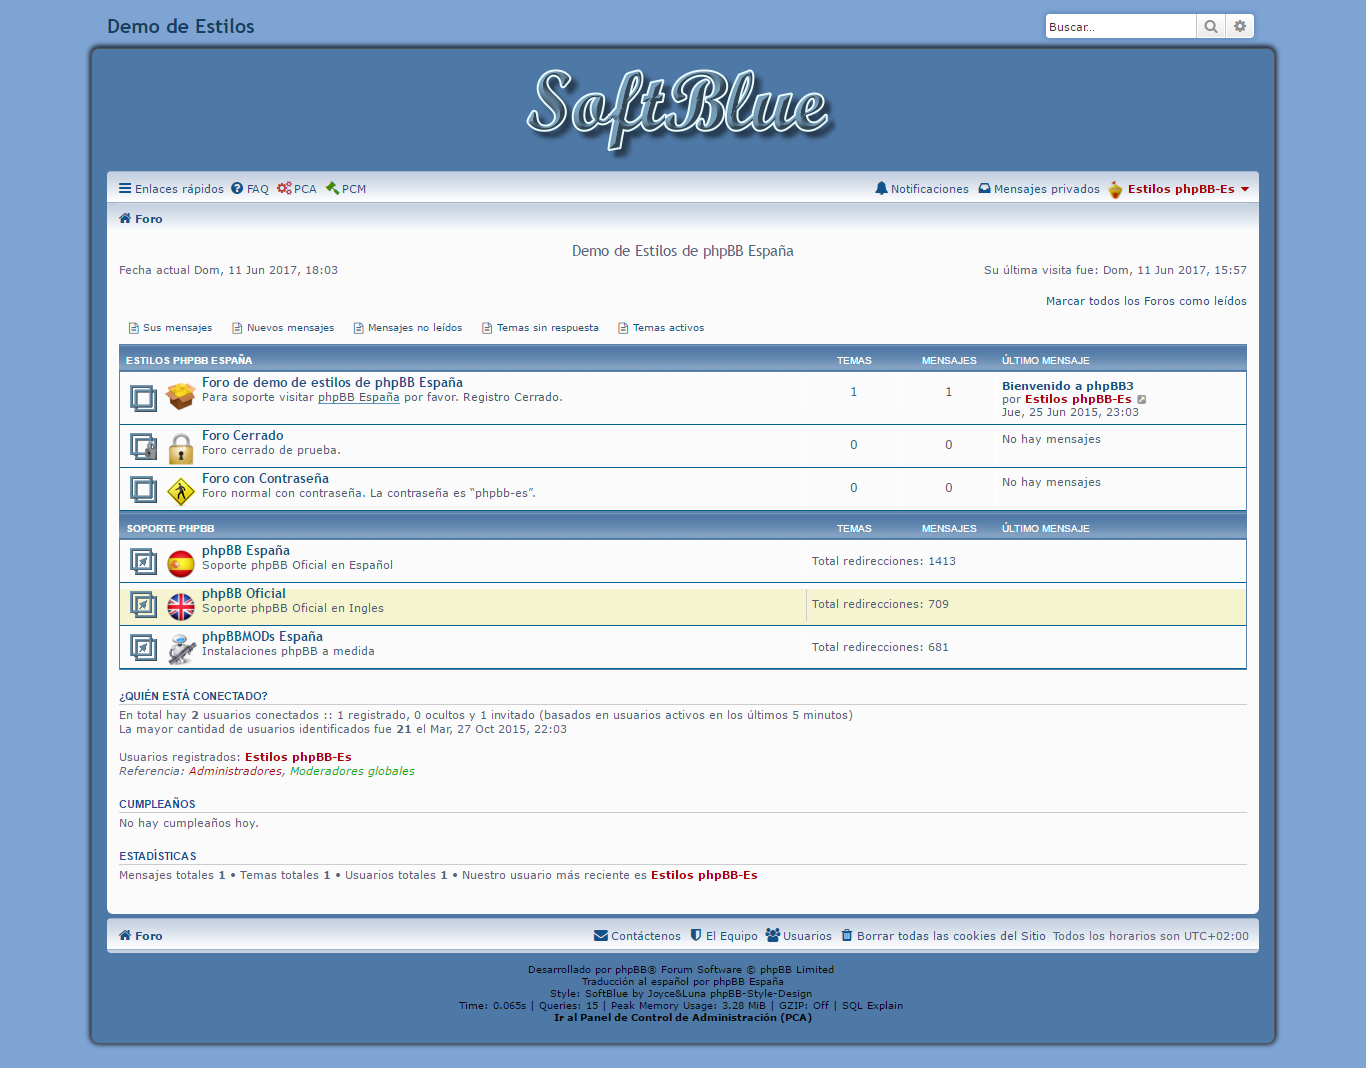Click inside the Buscar search field
Image resolution: width=1366 pixels, height=1068 pixels.
click(1118, 26)
